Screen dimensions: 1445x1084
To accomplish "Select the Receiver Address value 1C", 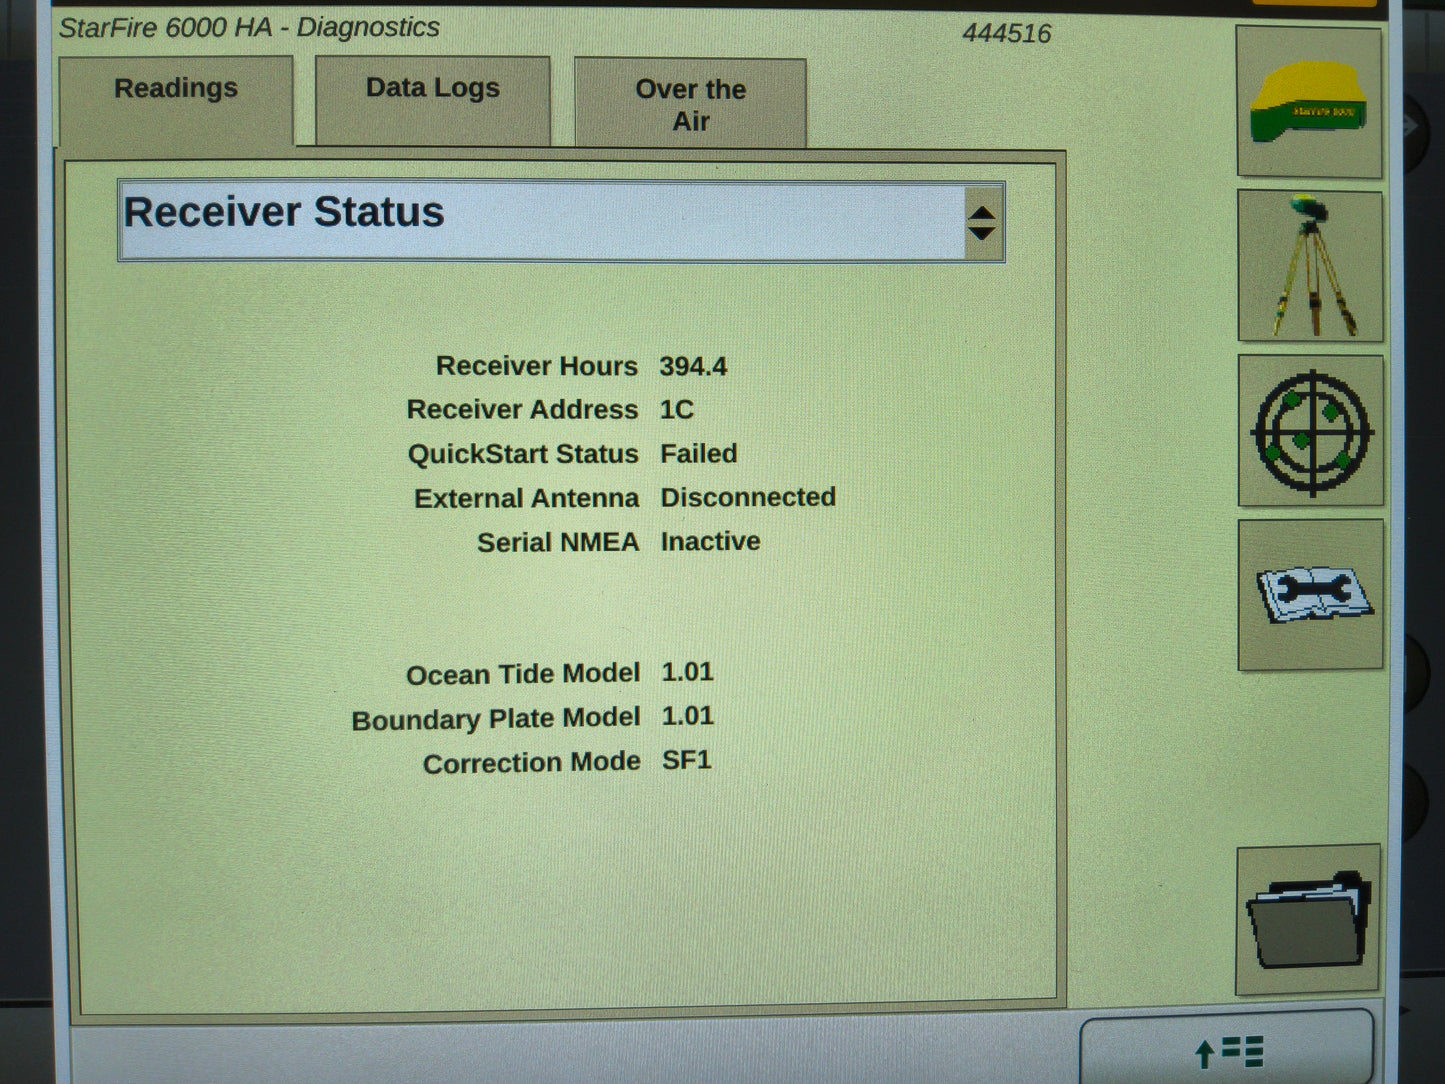I will tap(677, 410).
